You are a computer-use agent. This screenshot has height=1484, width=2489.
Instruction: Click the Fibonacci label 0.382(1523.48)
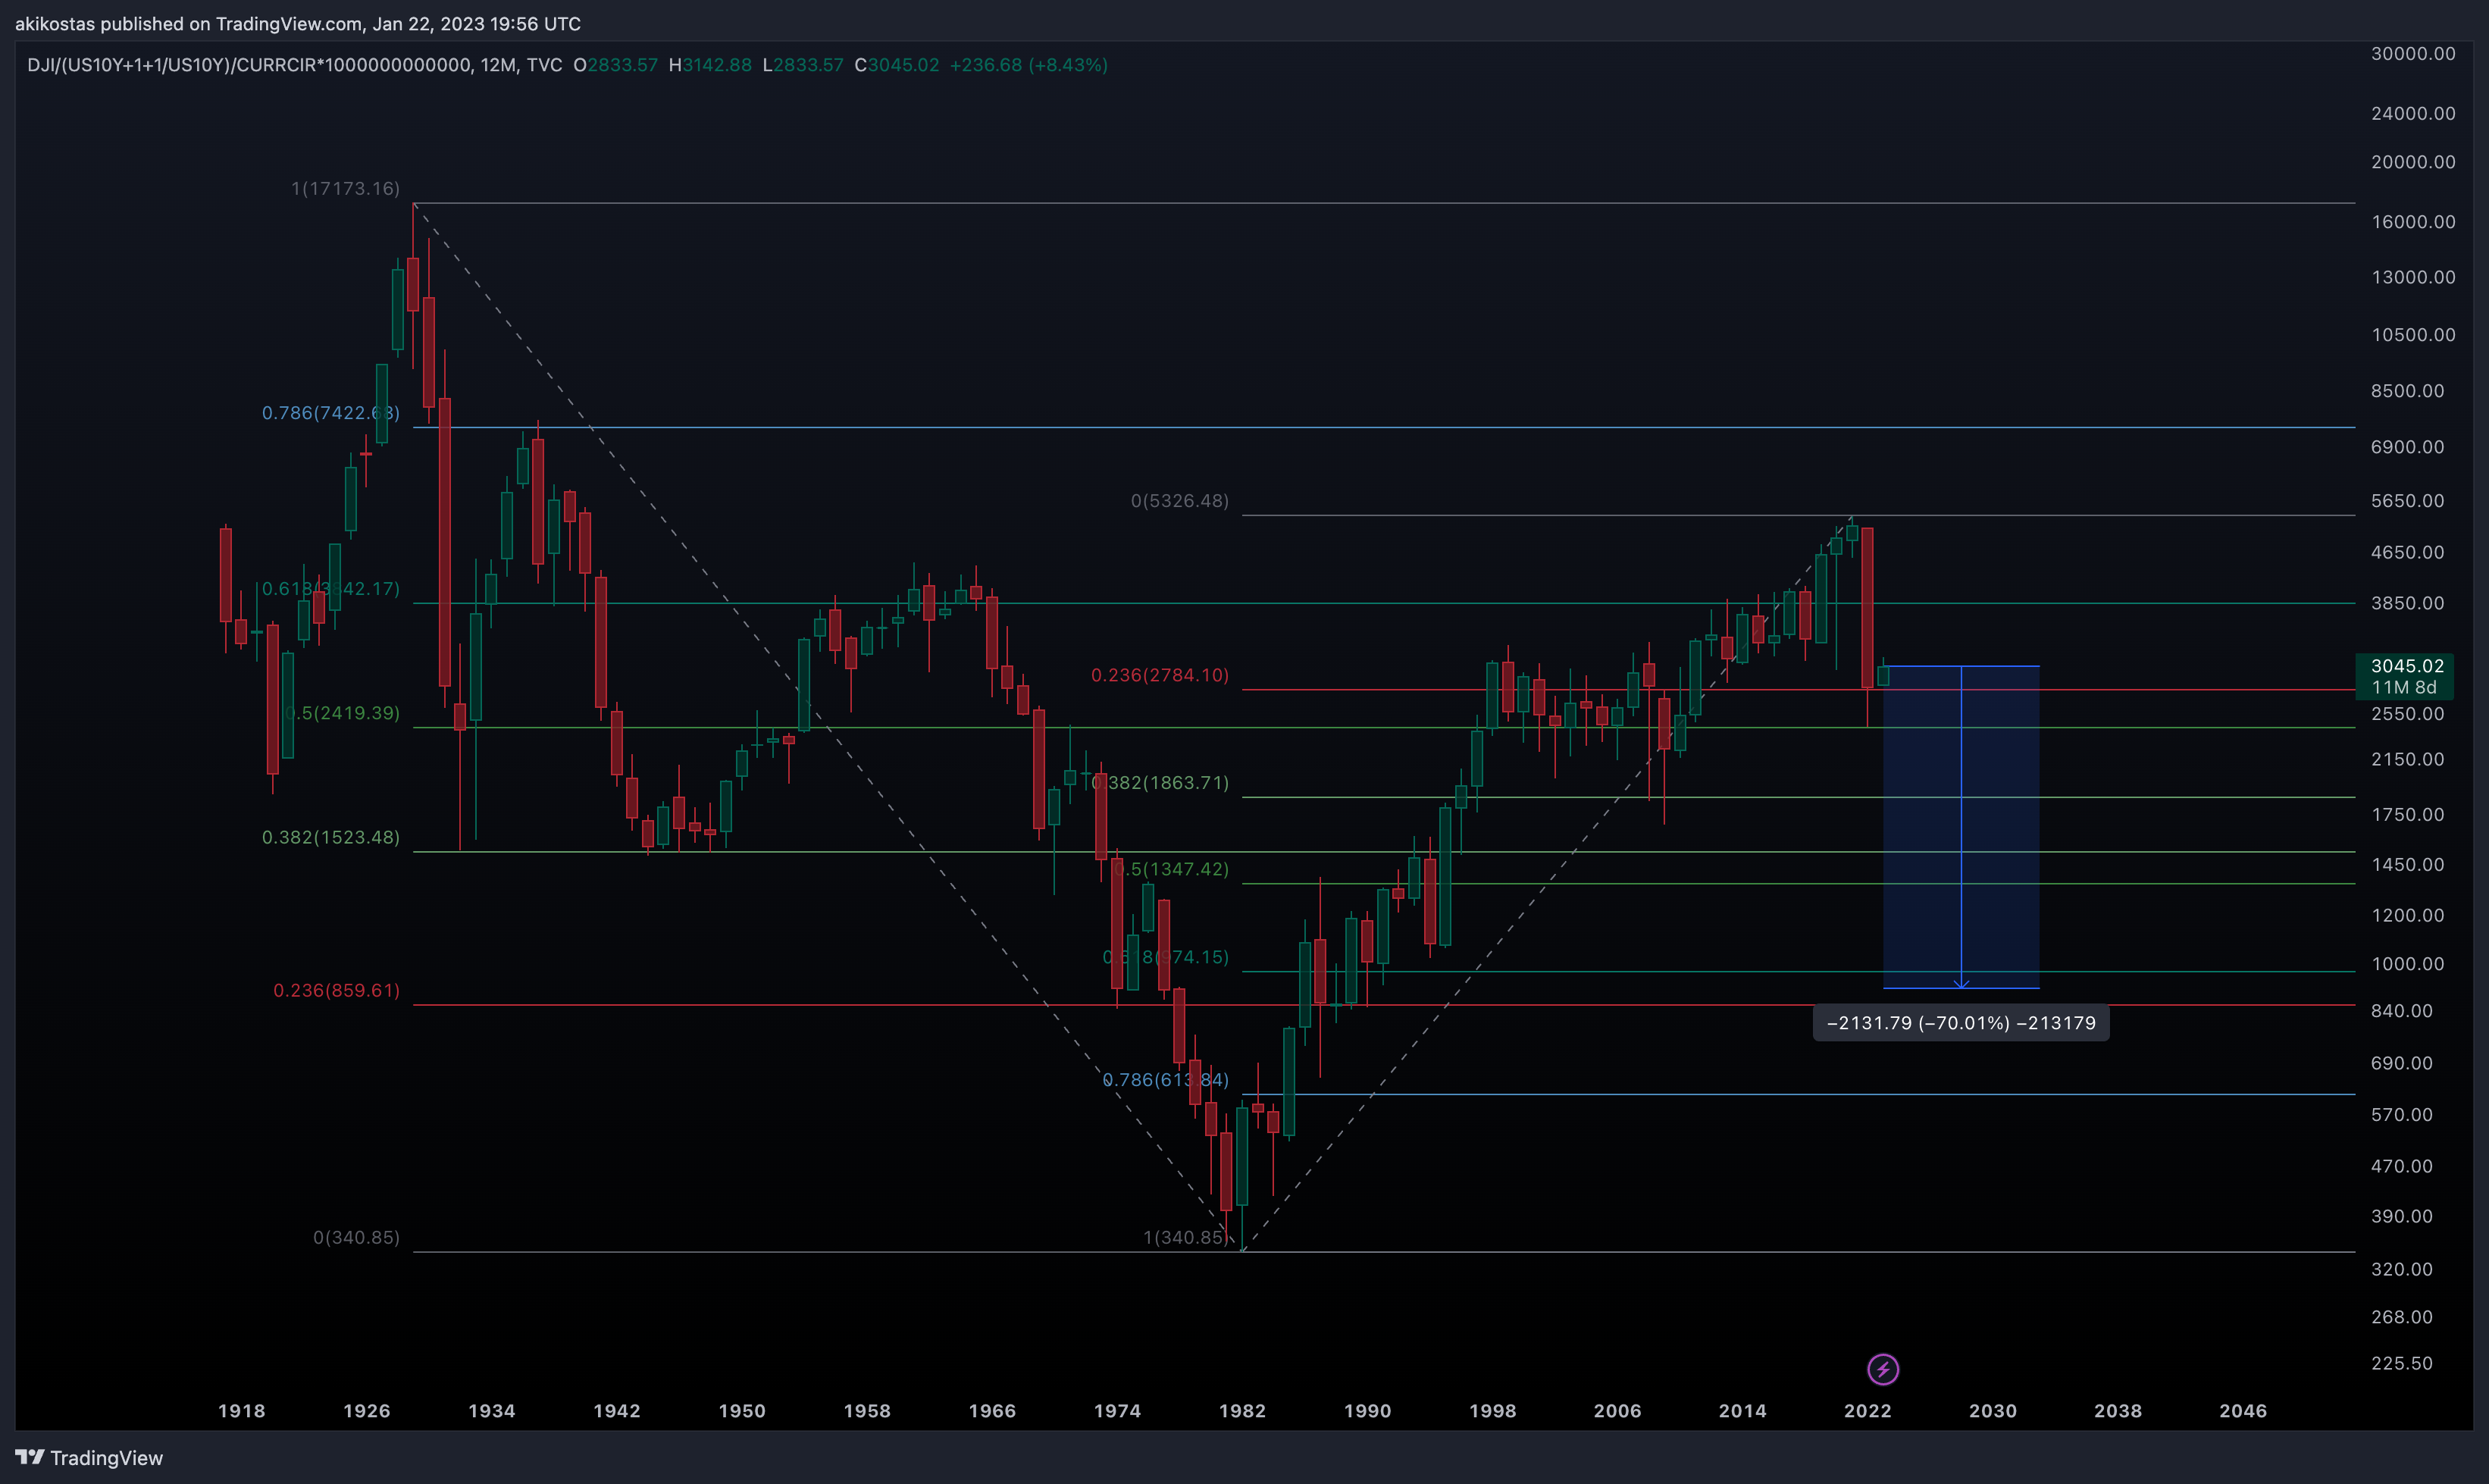point(331,837)
